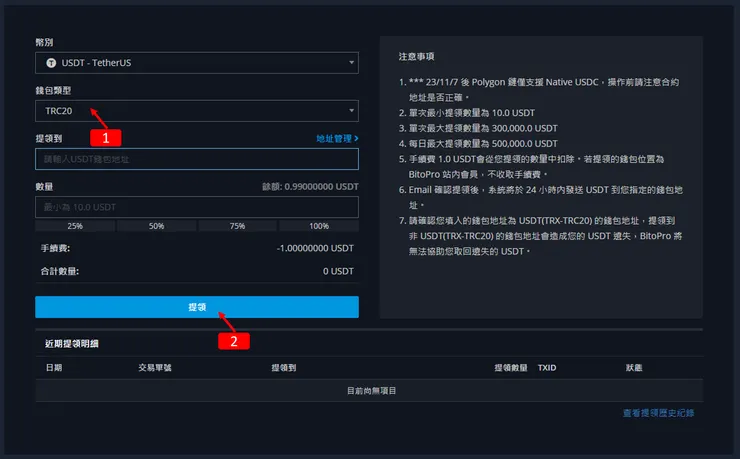
Task: Focus the USDT wallet address input field
Action: click(x=197, y=159)
